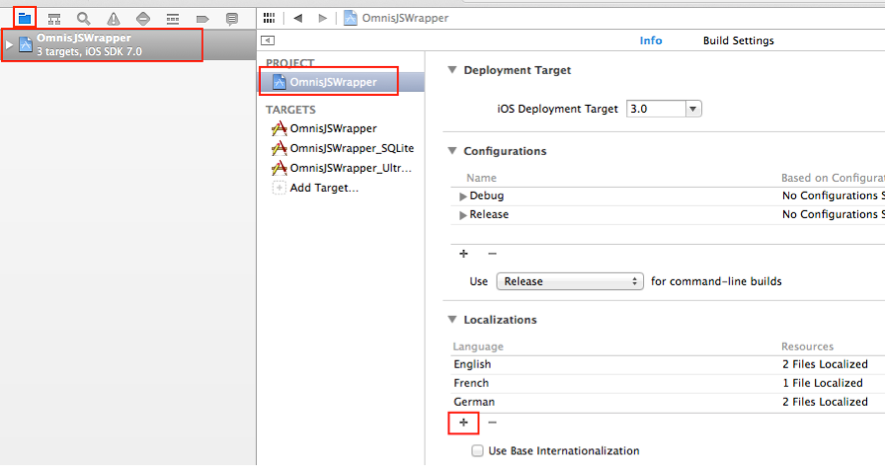886x466 pixels.
Task: Open the Symbol navigator icon
Action: pyautogui.click(x=54, y=19)
